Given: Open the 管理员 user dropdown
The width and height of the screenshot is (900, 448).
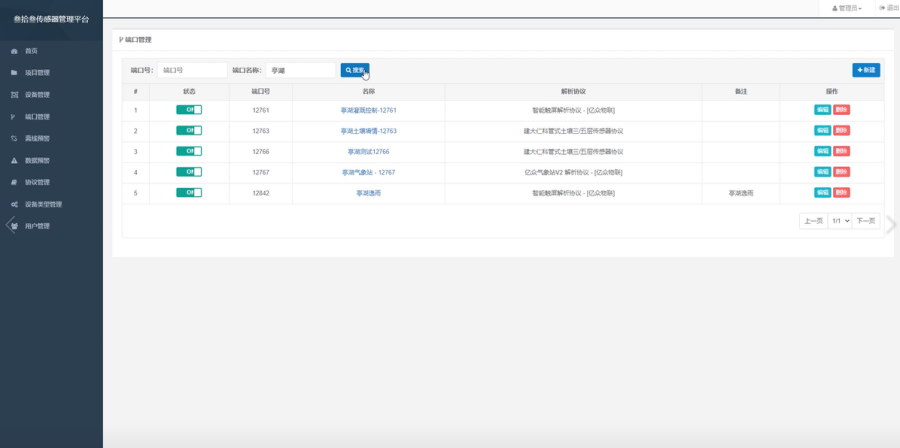Looking at the screenshot, I should tap(846, 8).
